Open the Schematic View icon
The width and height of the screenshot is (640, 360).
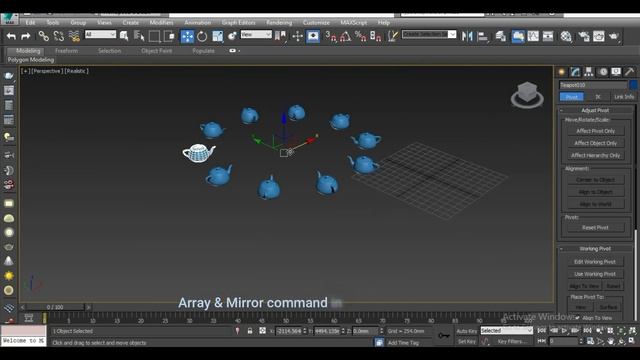coord(548,36)
